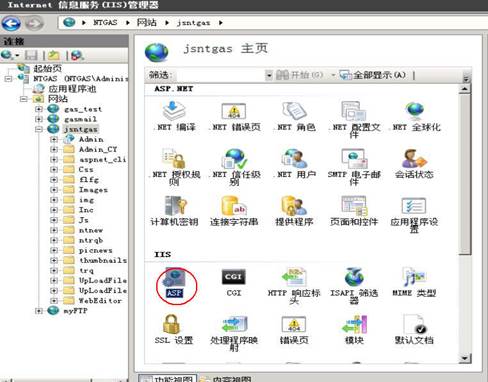The width and height of the screenshot is (488, 382).
Task: Switch to the 内容视图 tab
Action: pos(226,378)
